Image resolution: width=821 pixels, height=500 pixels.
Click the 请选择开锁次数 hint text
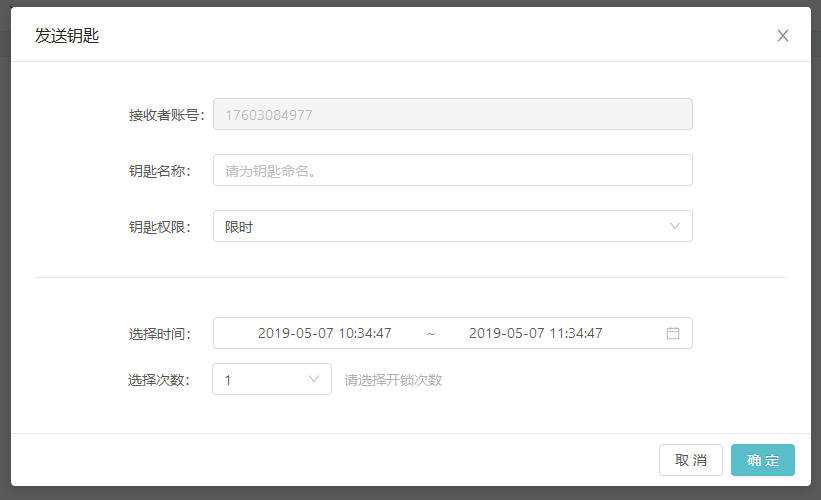point(393,380)
